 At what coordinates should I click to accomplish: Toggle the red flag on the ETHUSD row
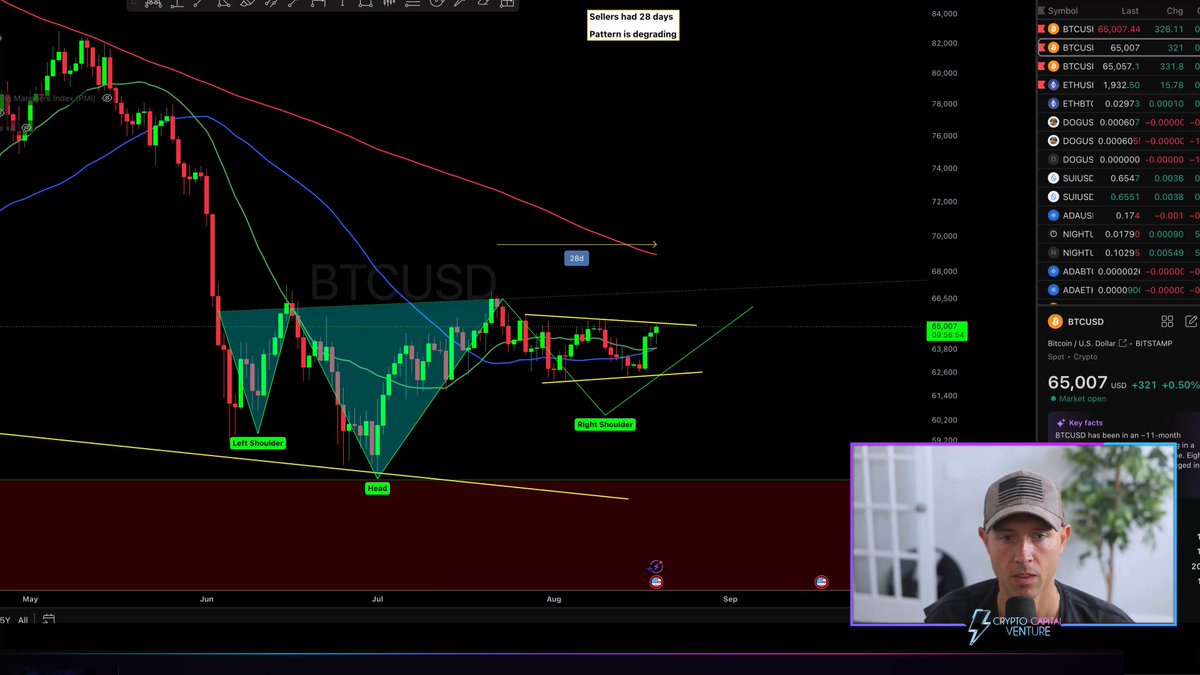tap(1041, 85)
